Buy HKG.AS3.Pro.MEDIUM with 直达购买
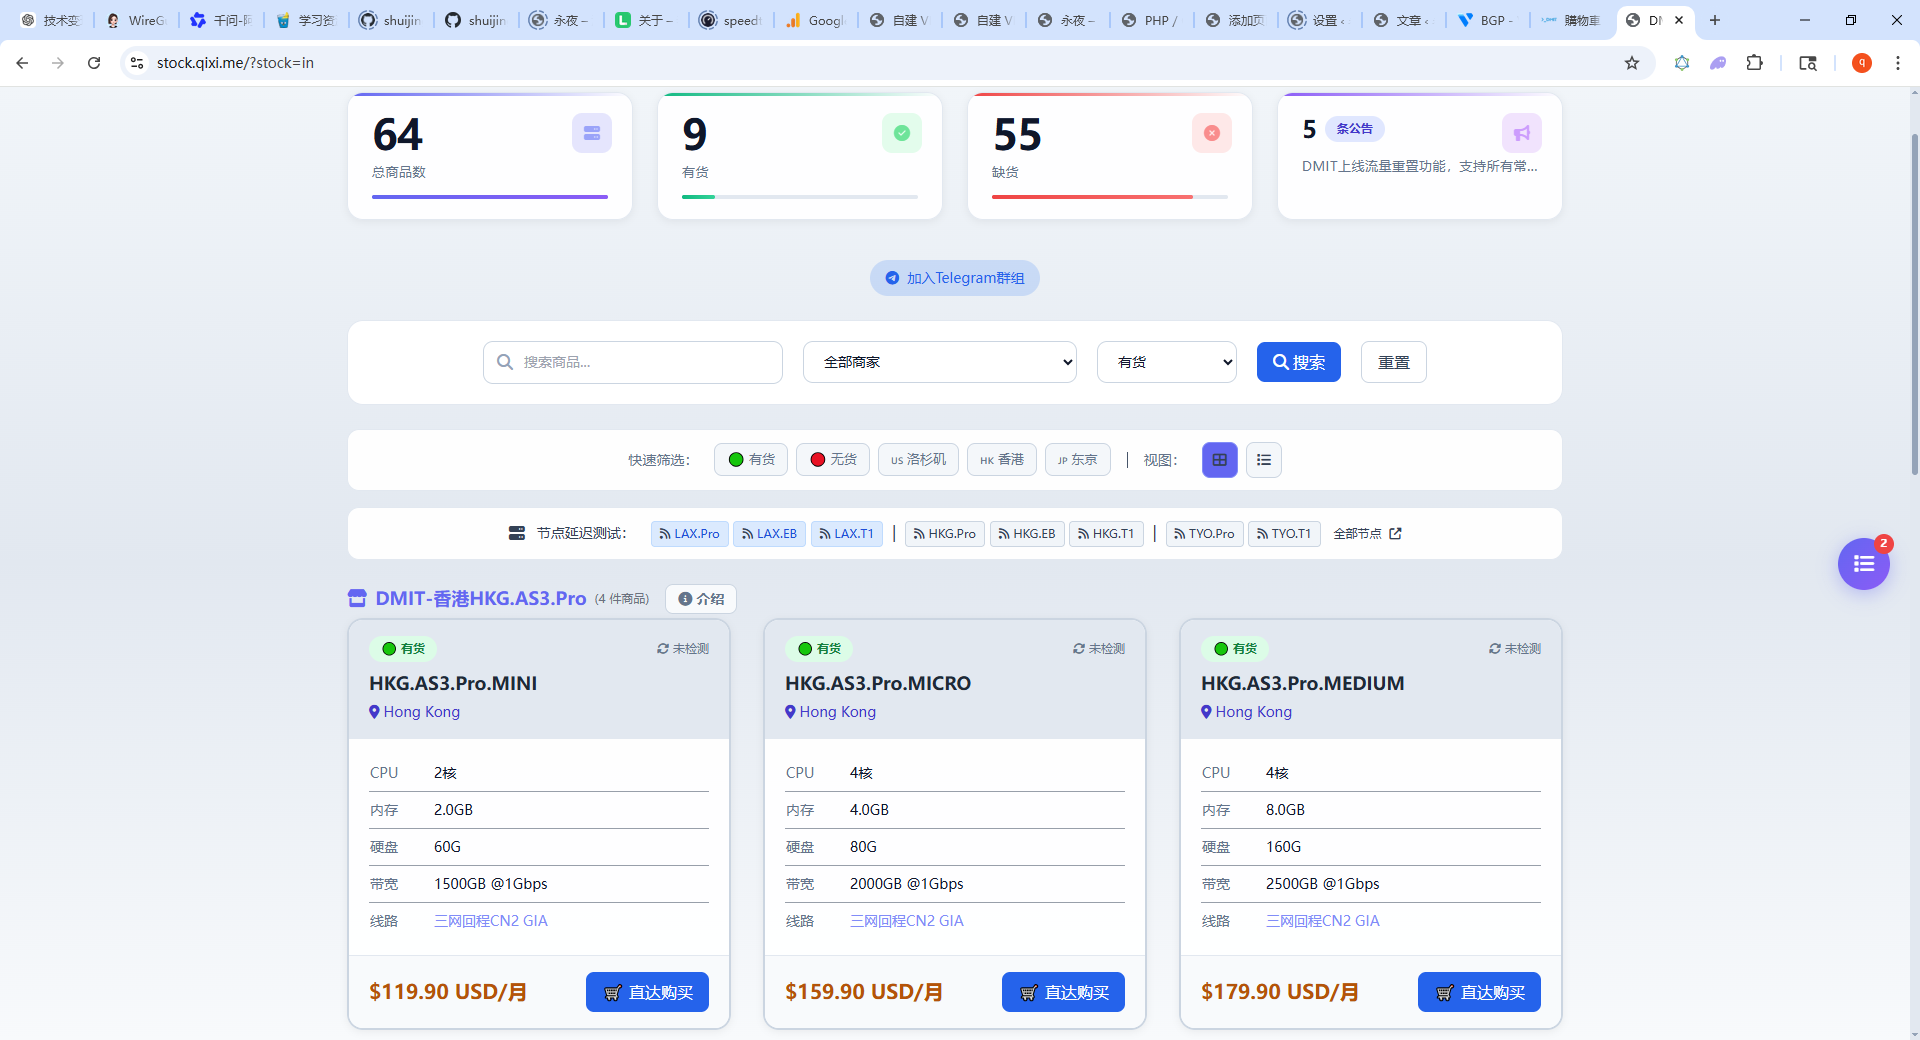This screenshot has width=1920, height=1040. 1479,992
